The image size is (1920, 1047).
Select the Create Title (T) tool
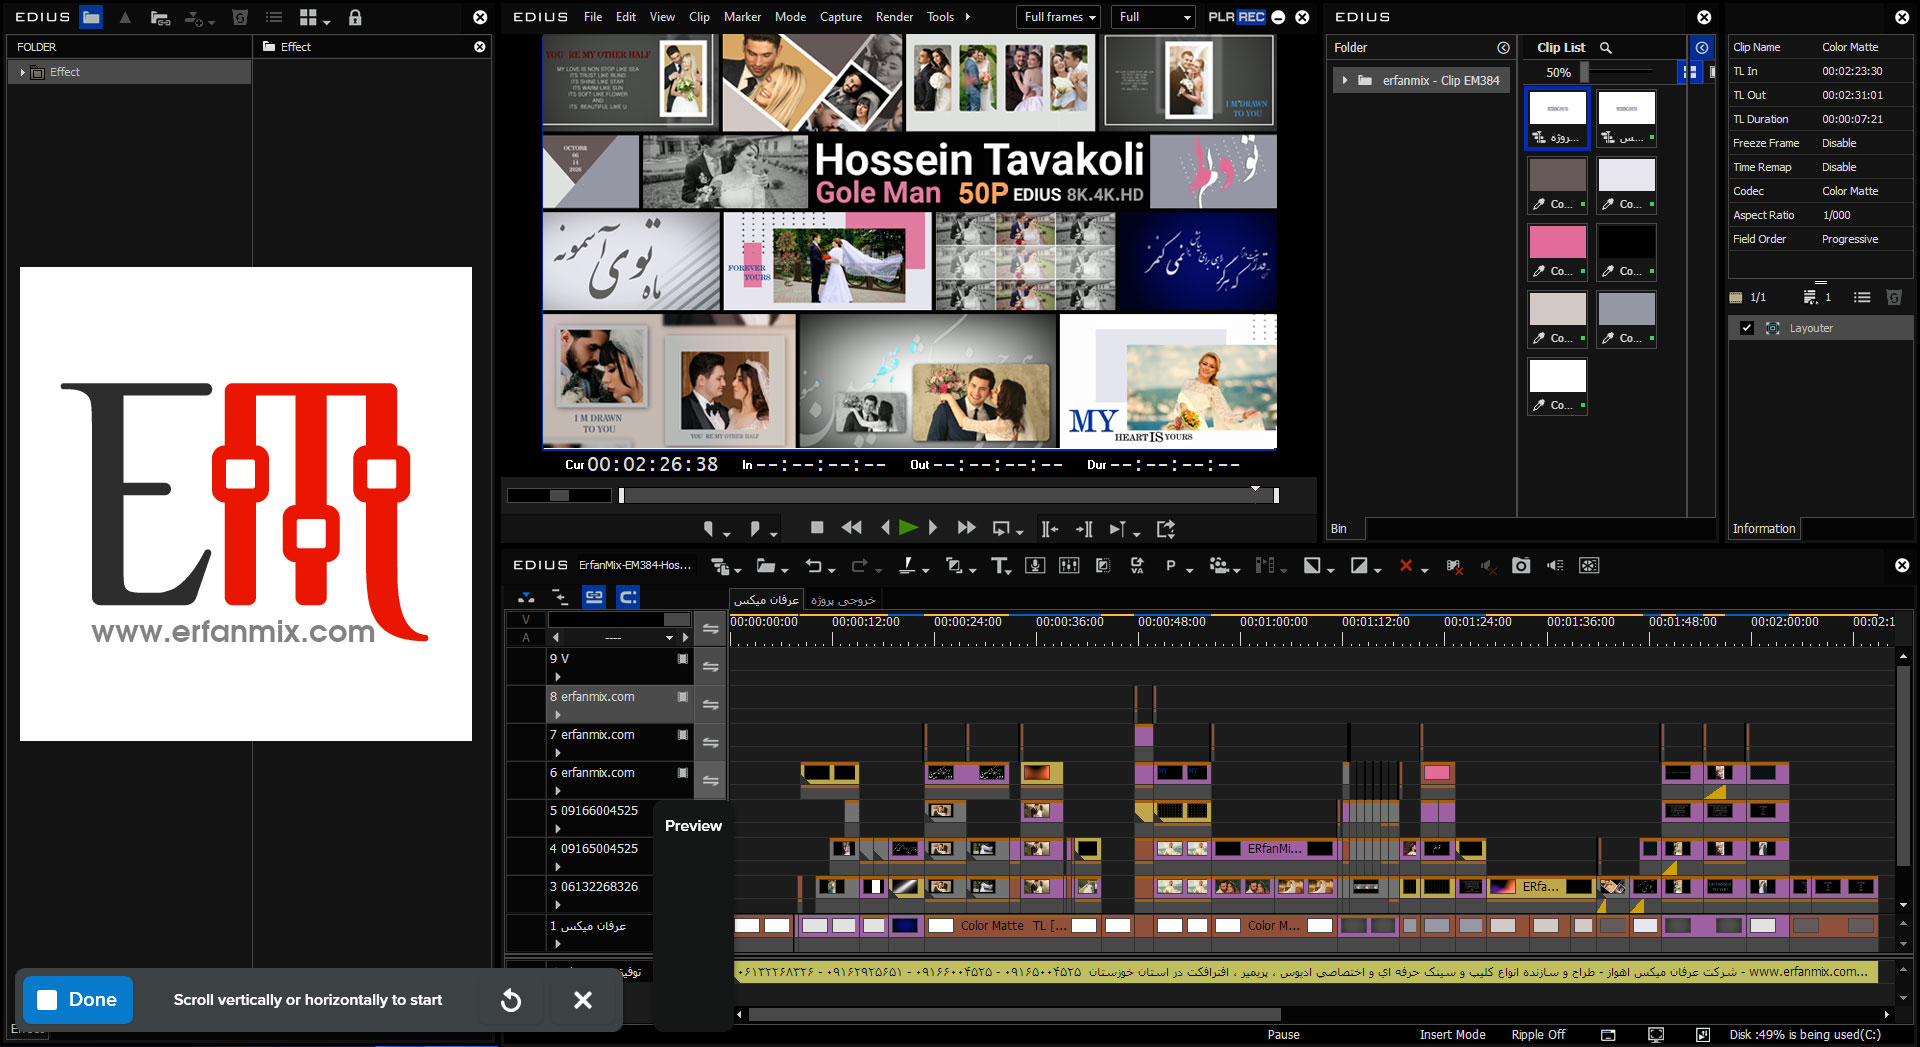point(999,566)
